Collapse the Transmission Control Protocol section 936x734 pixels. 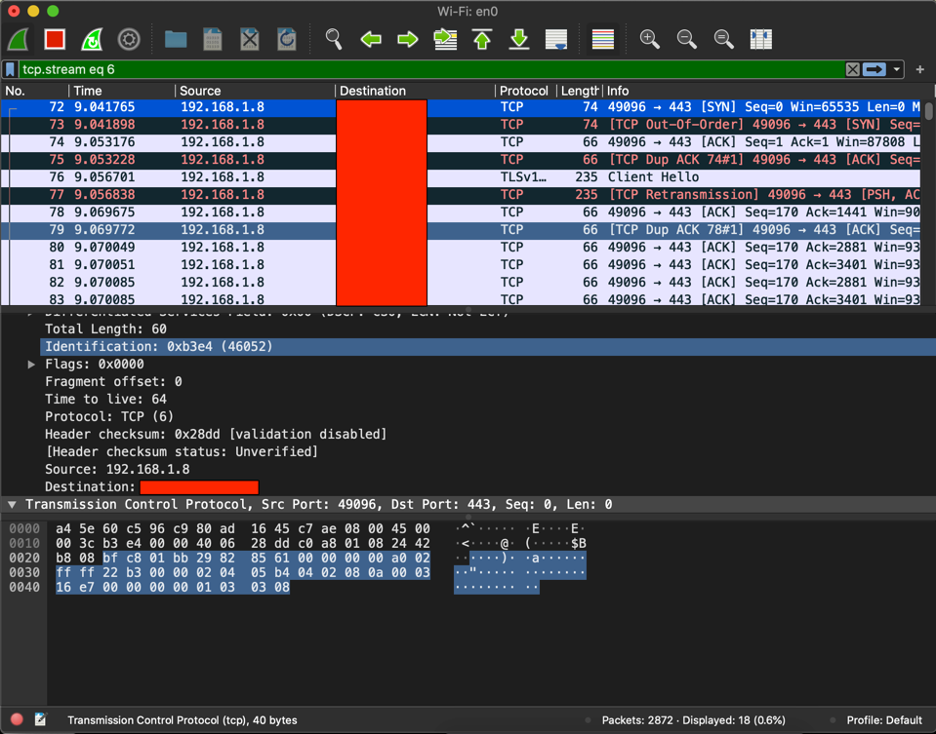coord(11,505)
